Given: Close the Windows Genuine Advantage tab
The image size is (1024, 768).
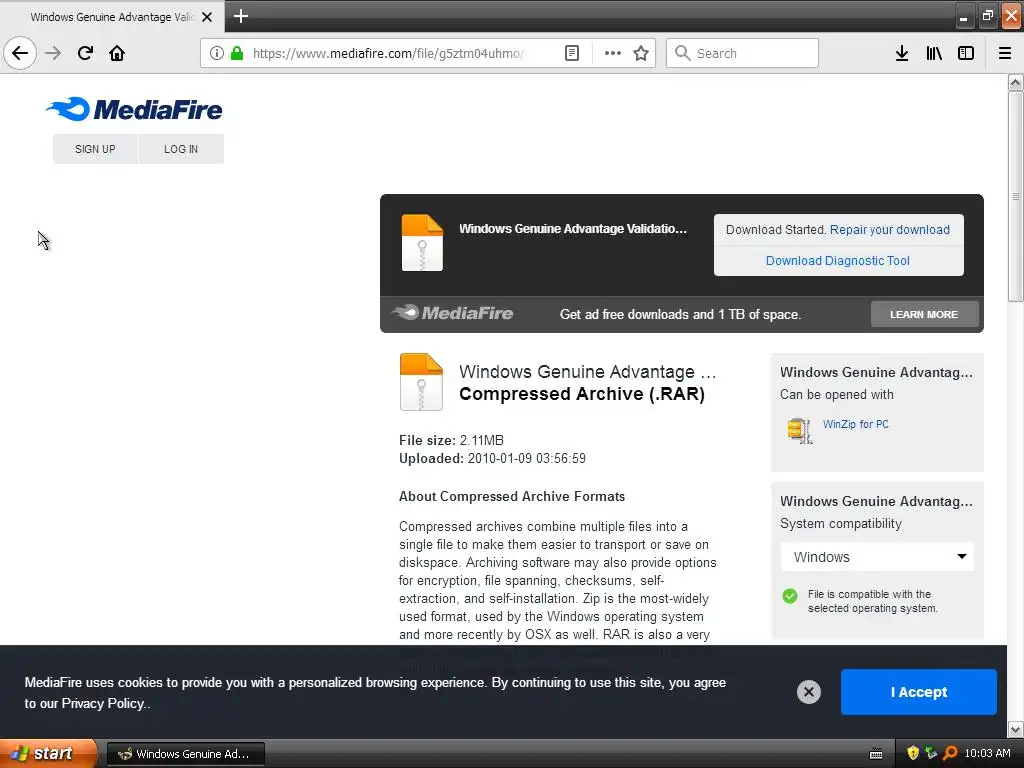Looking at the screenshot, I should (207, 17).
